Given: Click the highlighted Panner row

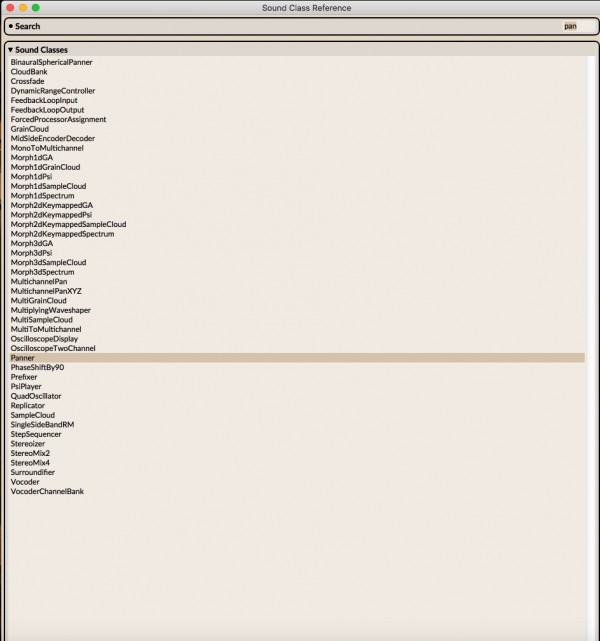Looking at the screenshot, I should (297, 358).
